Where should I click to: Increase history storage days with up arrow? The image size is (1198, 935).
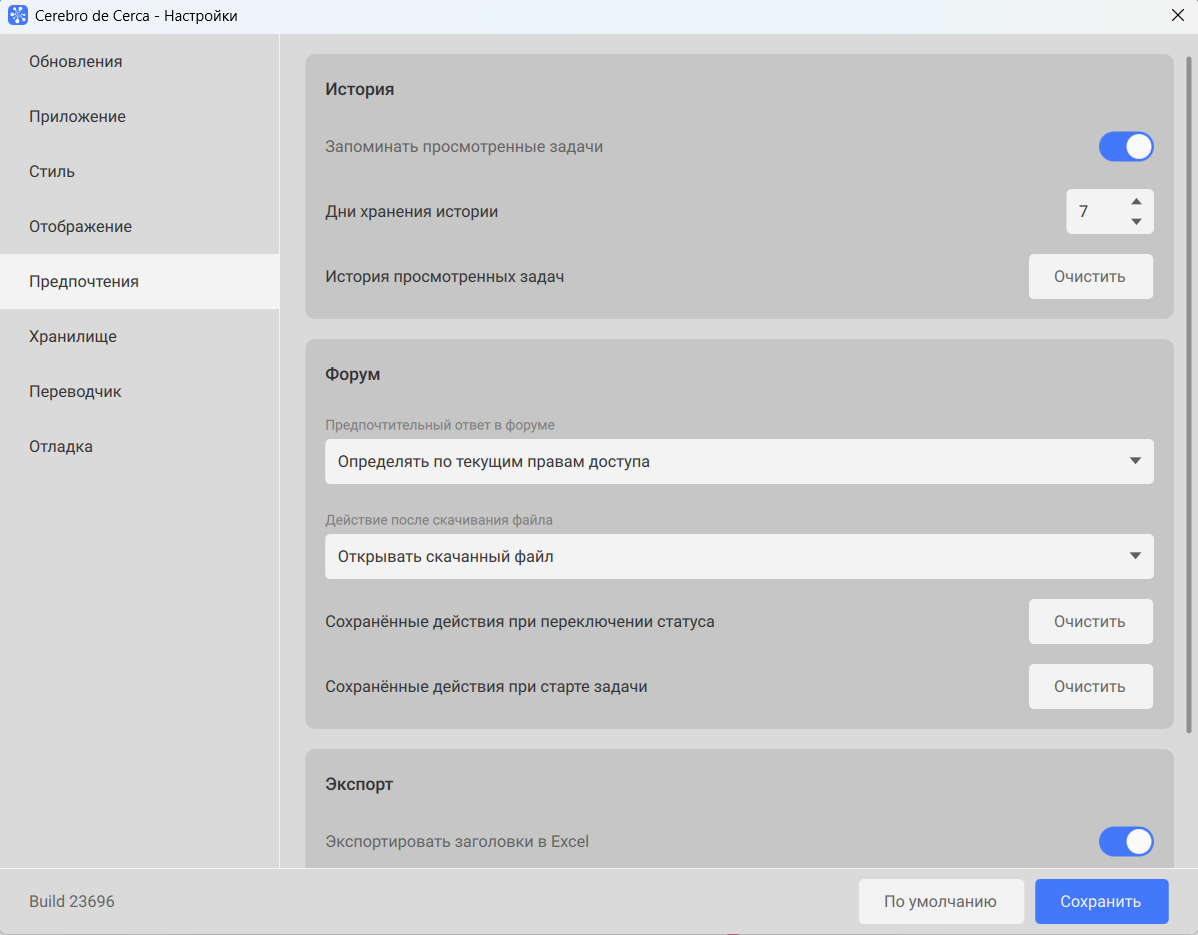tap(1136, 201)
